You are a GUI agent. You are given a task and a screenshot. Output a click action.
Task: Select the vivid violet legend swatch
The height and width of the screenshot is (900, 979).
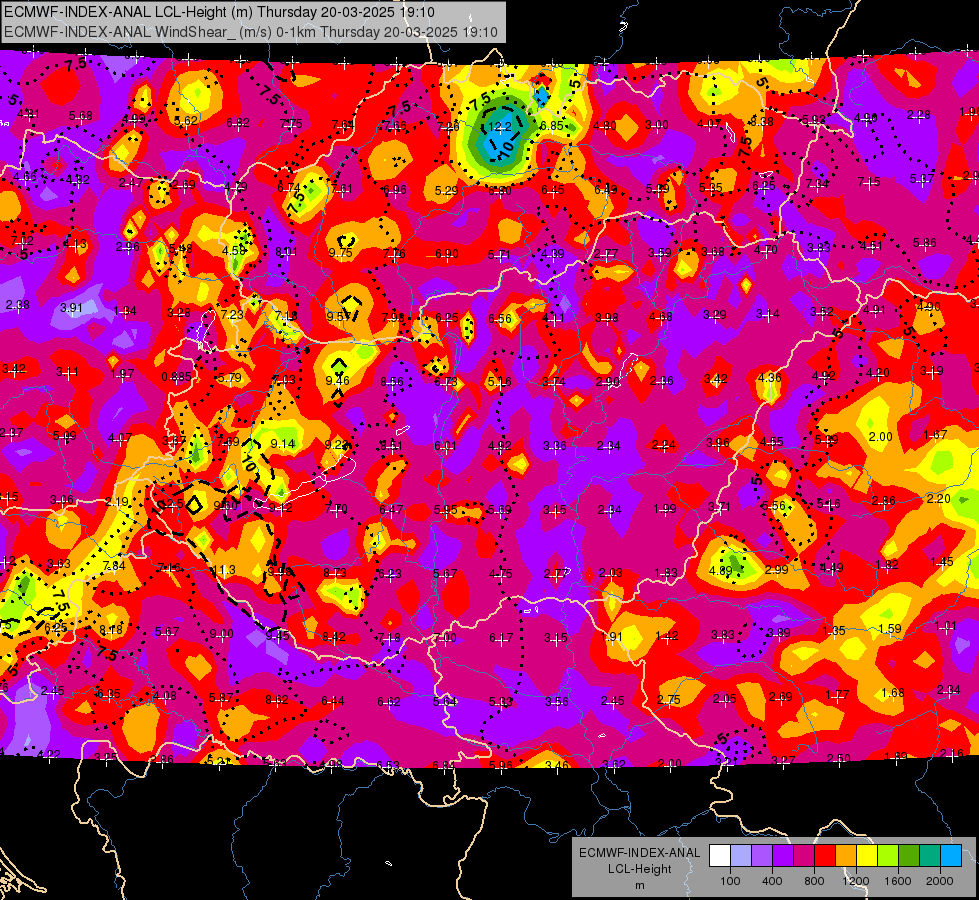point(783,856)
